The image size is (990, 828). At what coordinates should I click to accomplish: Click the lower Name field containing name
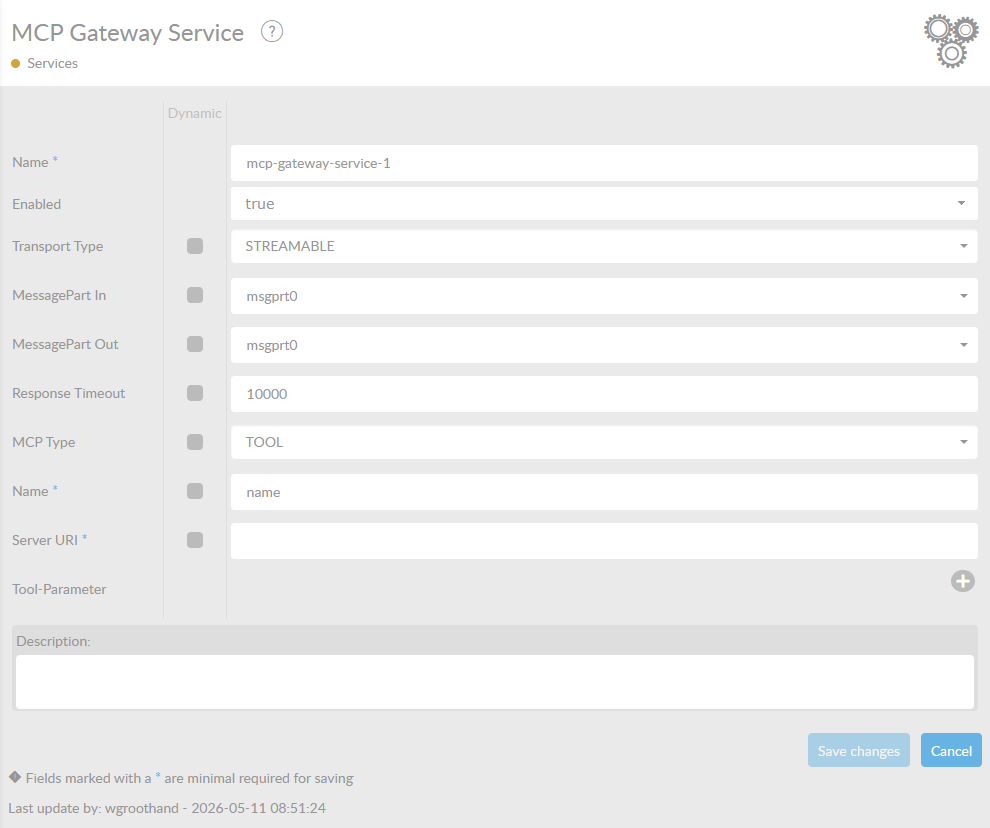point(604,492)
